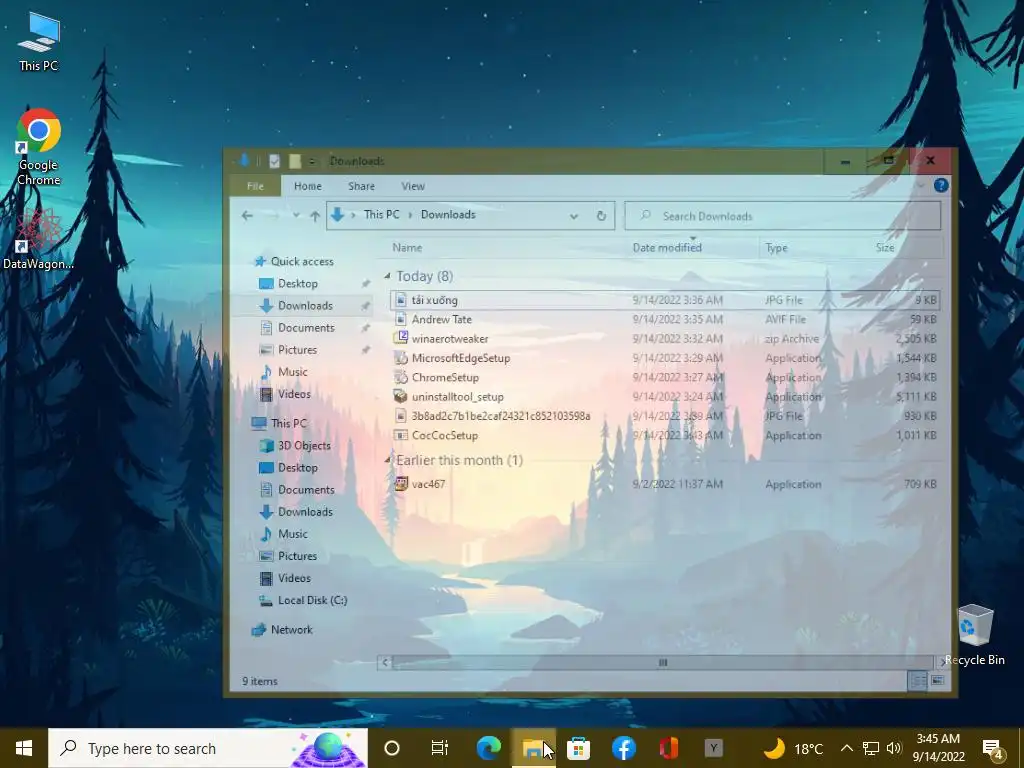Select the tải xuống JPG file
Viewport: 1024px width, 768px height.
pos(665,300)
